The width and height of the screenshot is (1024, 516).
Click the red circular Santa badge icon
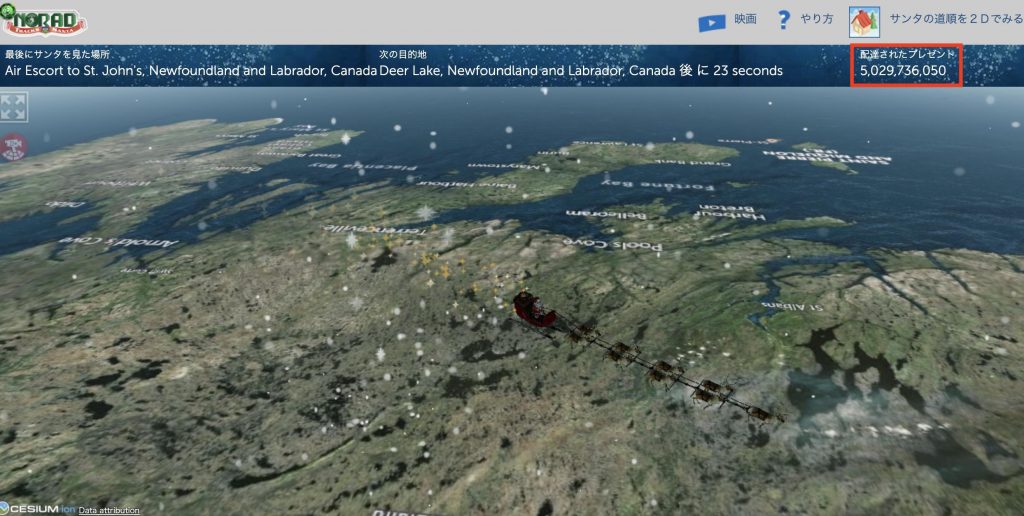tap(14, 147)
